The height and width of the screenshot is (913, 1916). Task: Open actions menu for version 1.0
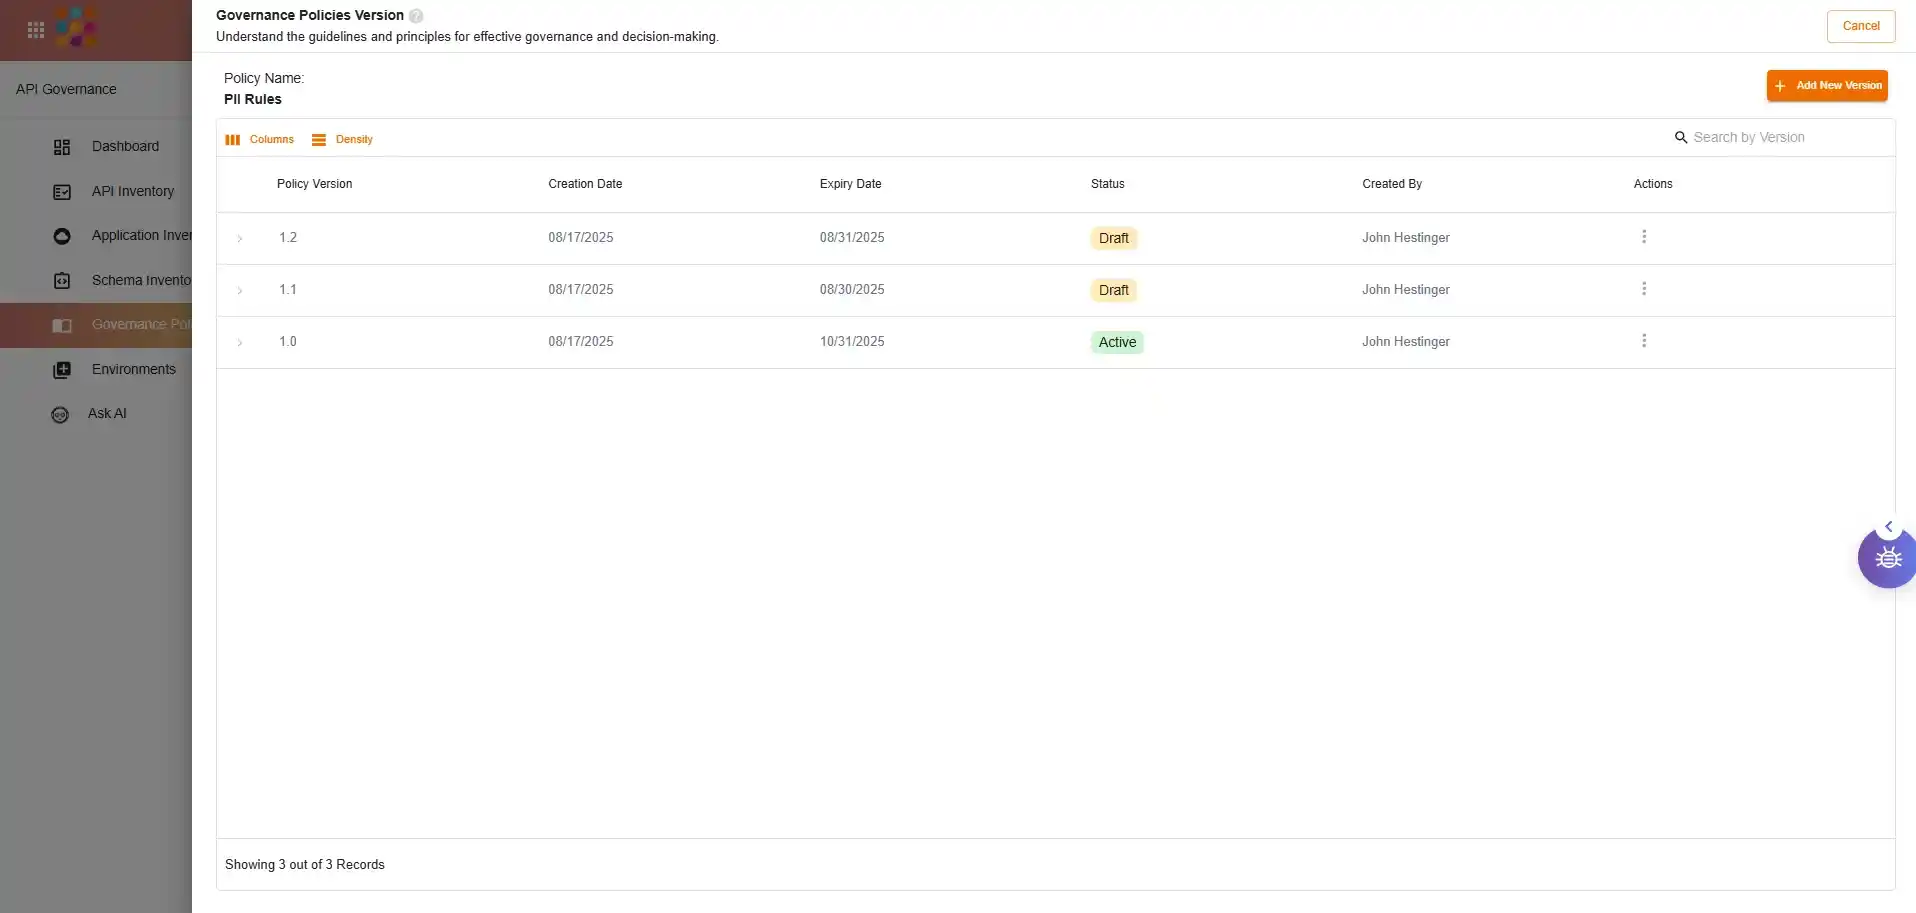coord(1643,341)
